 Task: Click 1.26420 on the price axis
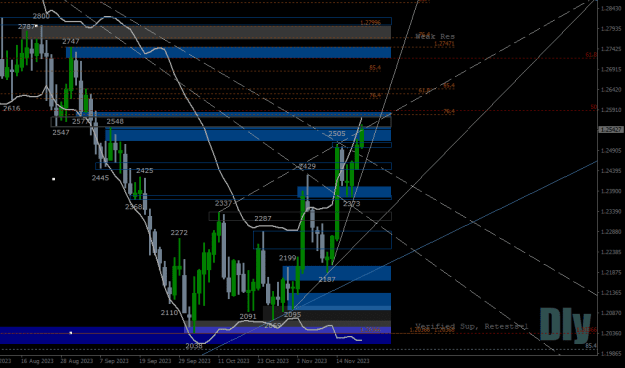click(612, 89)
